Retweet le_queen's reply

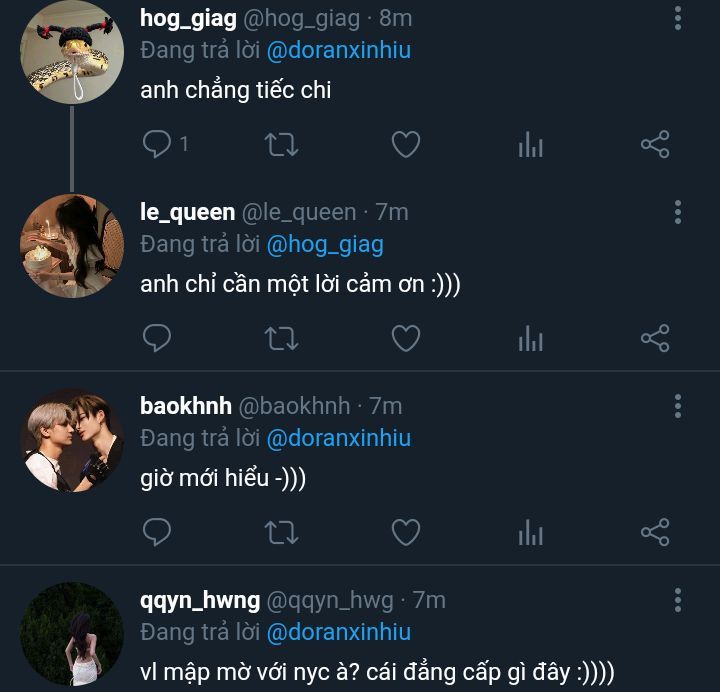tap(281, 338)
